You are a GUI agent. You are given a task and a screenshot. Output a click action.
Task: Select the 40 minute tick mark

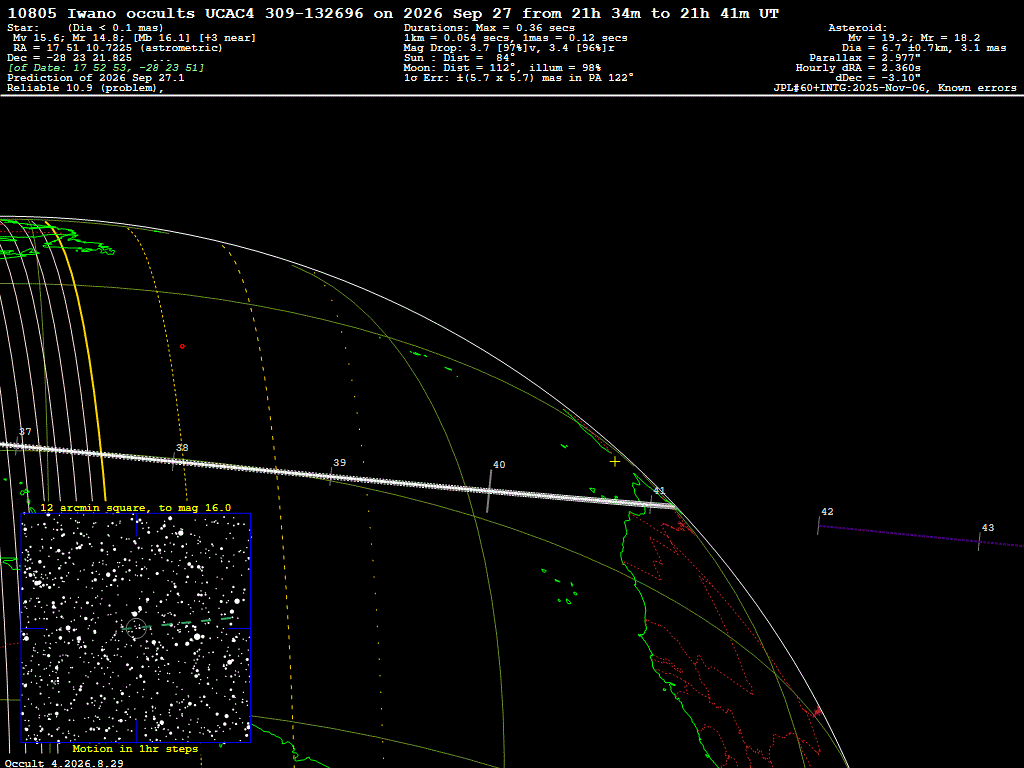point(489,490)
